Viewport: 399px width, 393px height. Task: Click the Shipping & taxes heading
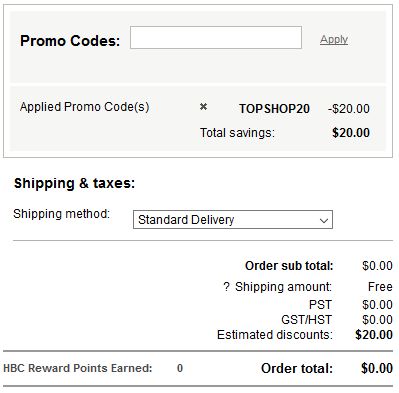pyautogui.click(x=75, y=183)
